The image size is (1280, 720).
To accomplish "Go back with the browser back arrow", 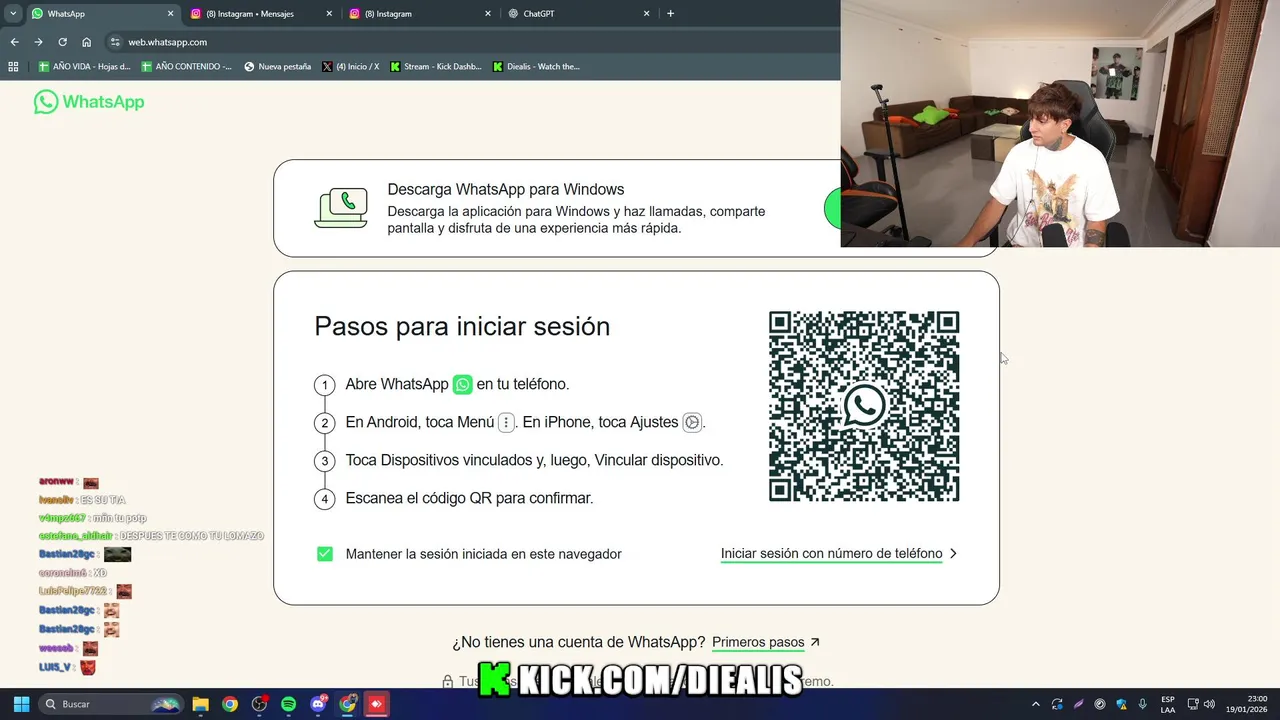I will click(x=14, y=42).
